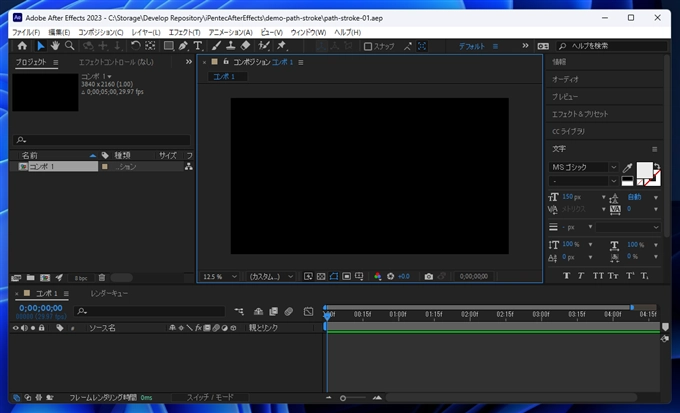Select the Zoom magnifier tool
This screenshot has height=413, width=680.
point(69,46)
